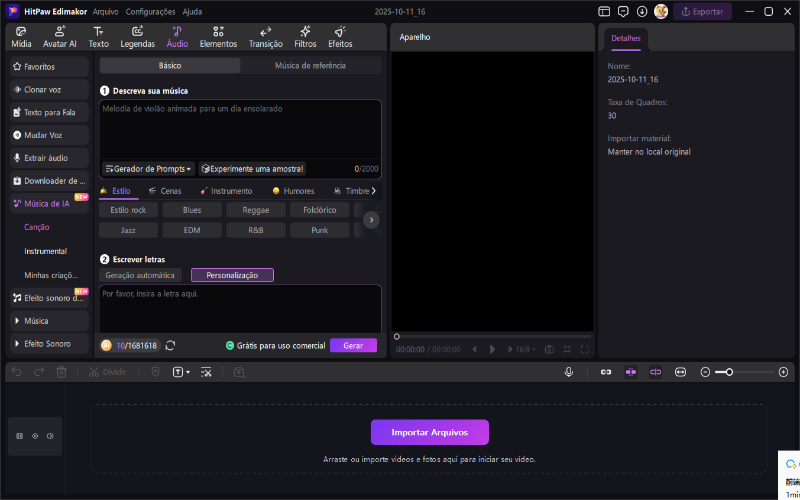Toggle track mute speaker icon

[x=50, y=436]
